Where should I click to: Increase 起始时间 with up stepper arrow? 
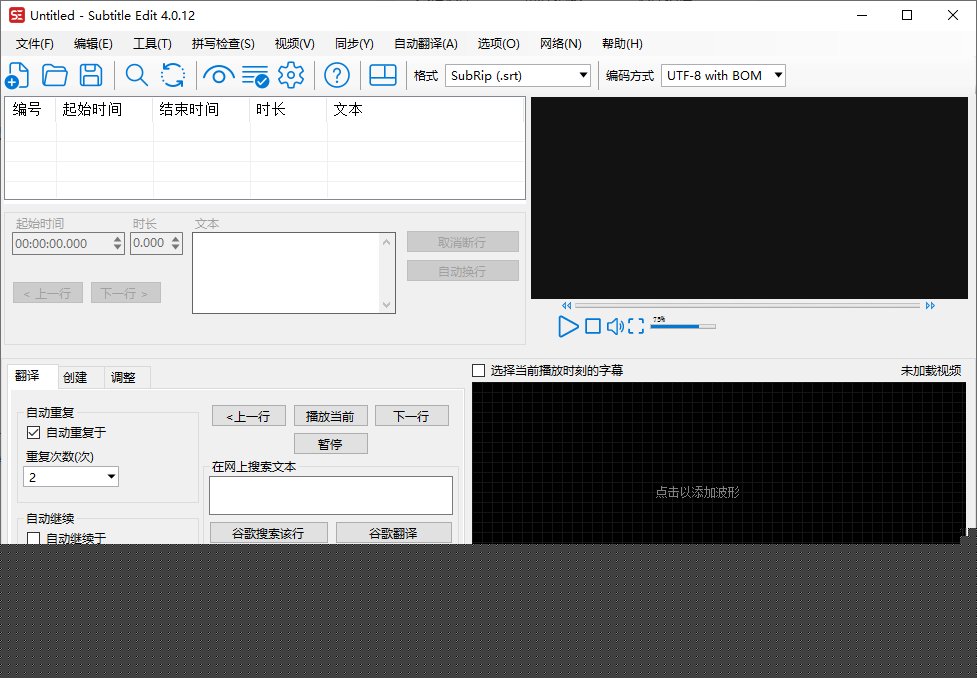pos(118,239)
